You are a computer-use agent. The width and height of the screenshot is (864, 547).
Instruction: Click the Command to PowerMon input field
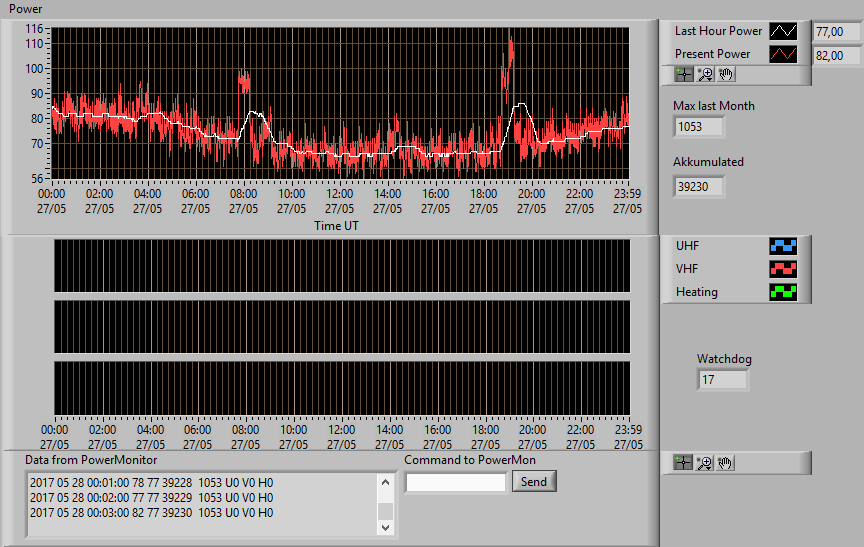(x=456, y=483)
